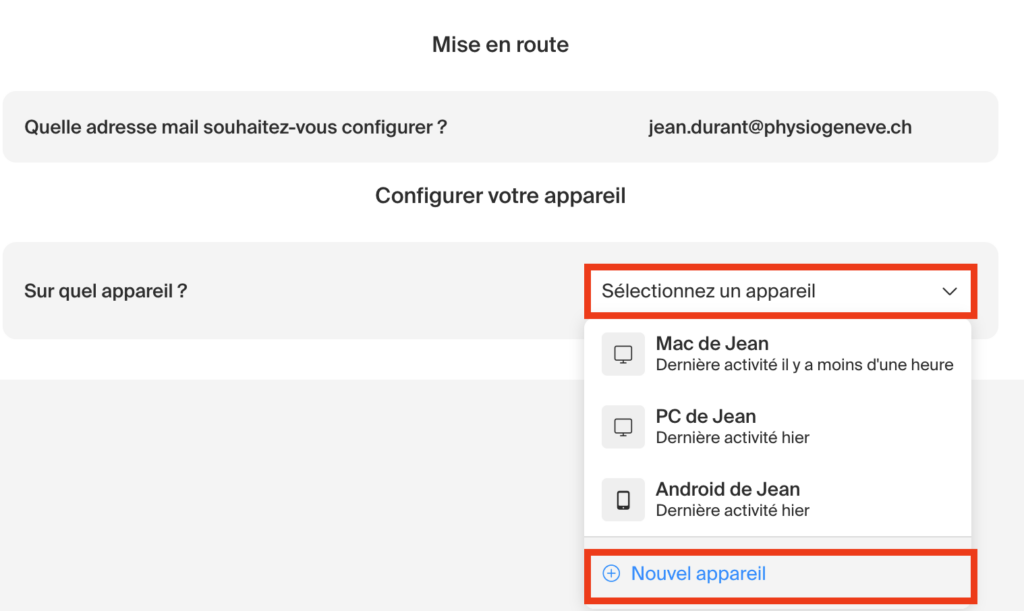Select "Mac de Jean" from the device list
Screen dimensions: 1024x611
712,344
